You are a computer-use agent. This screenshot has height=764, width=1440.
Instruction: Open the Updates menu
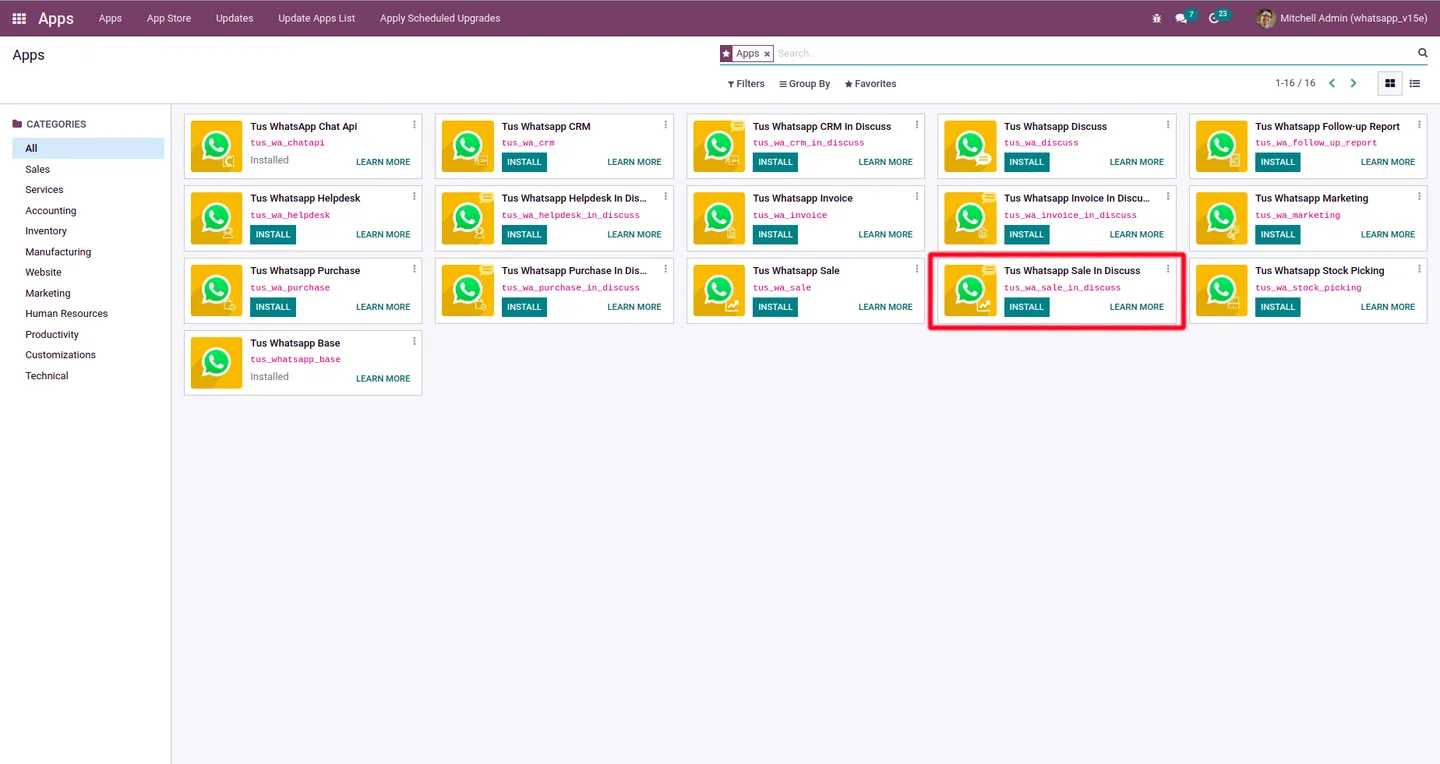pos(235,18)
